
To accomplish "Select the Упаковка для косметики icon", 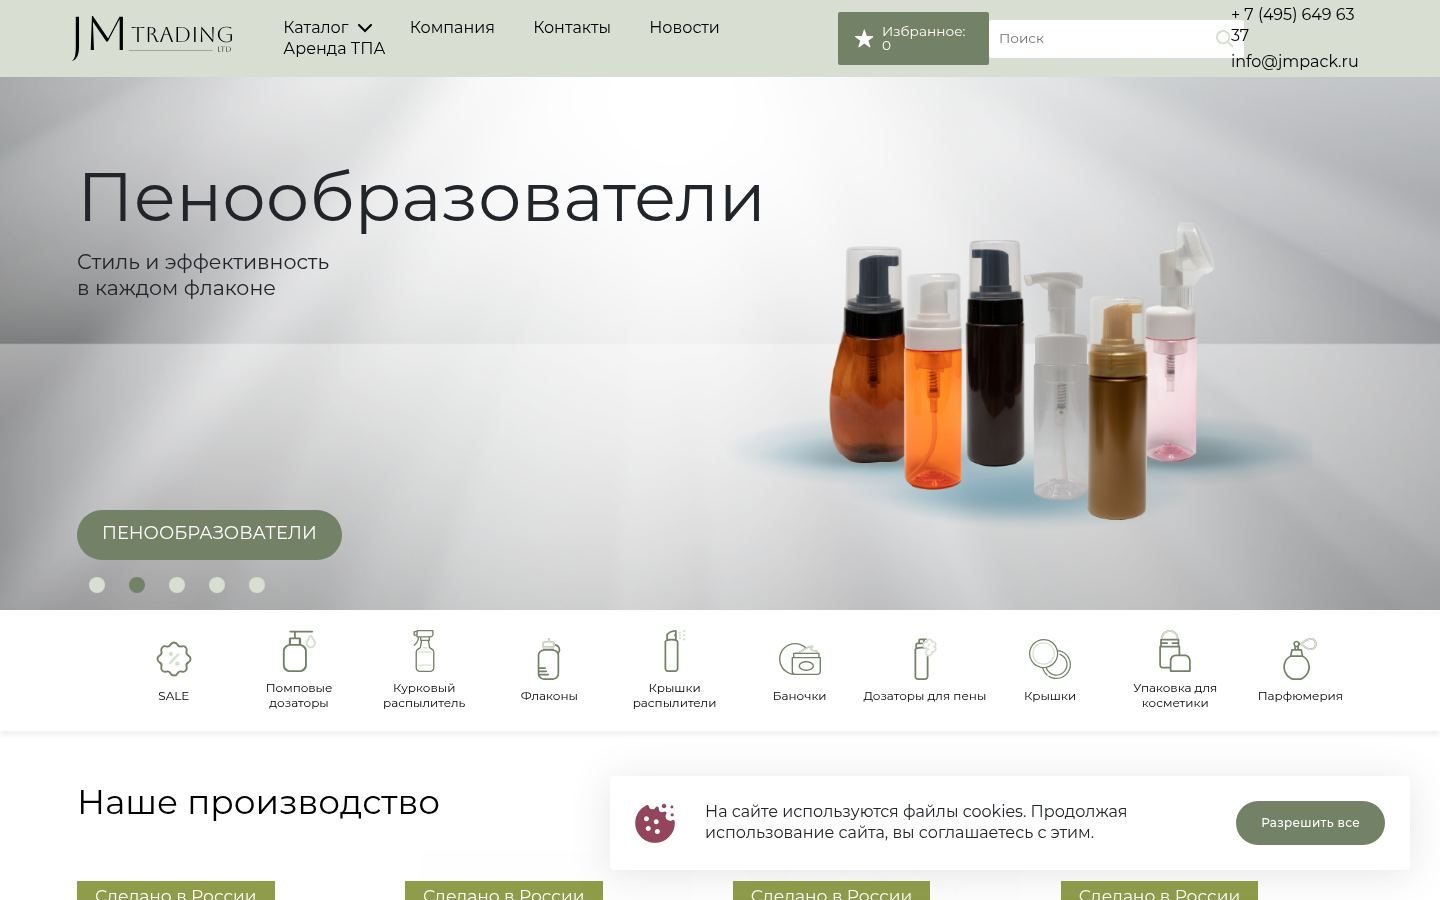I will 1175,651.
